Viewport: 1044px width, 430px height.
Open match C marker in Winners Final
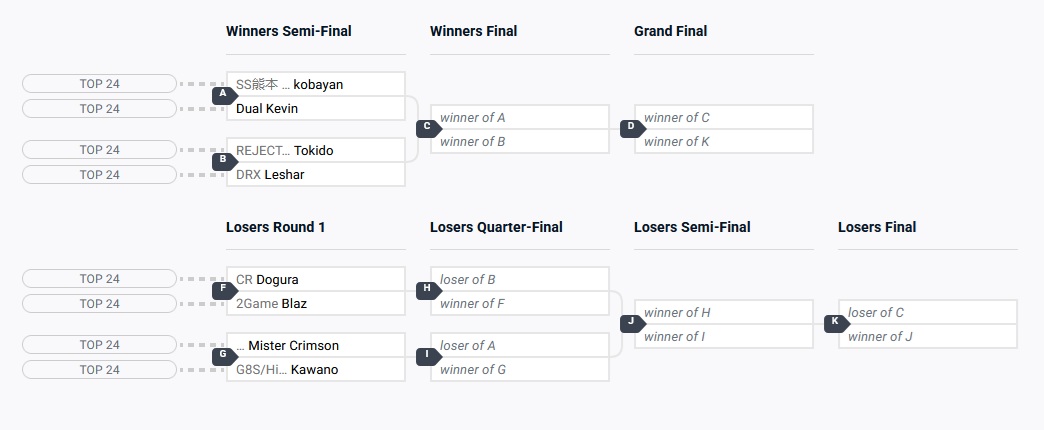[x=428, y=128]
